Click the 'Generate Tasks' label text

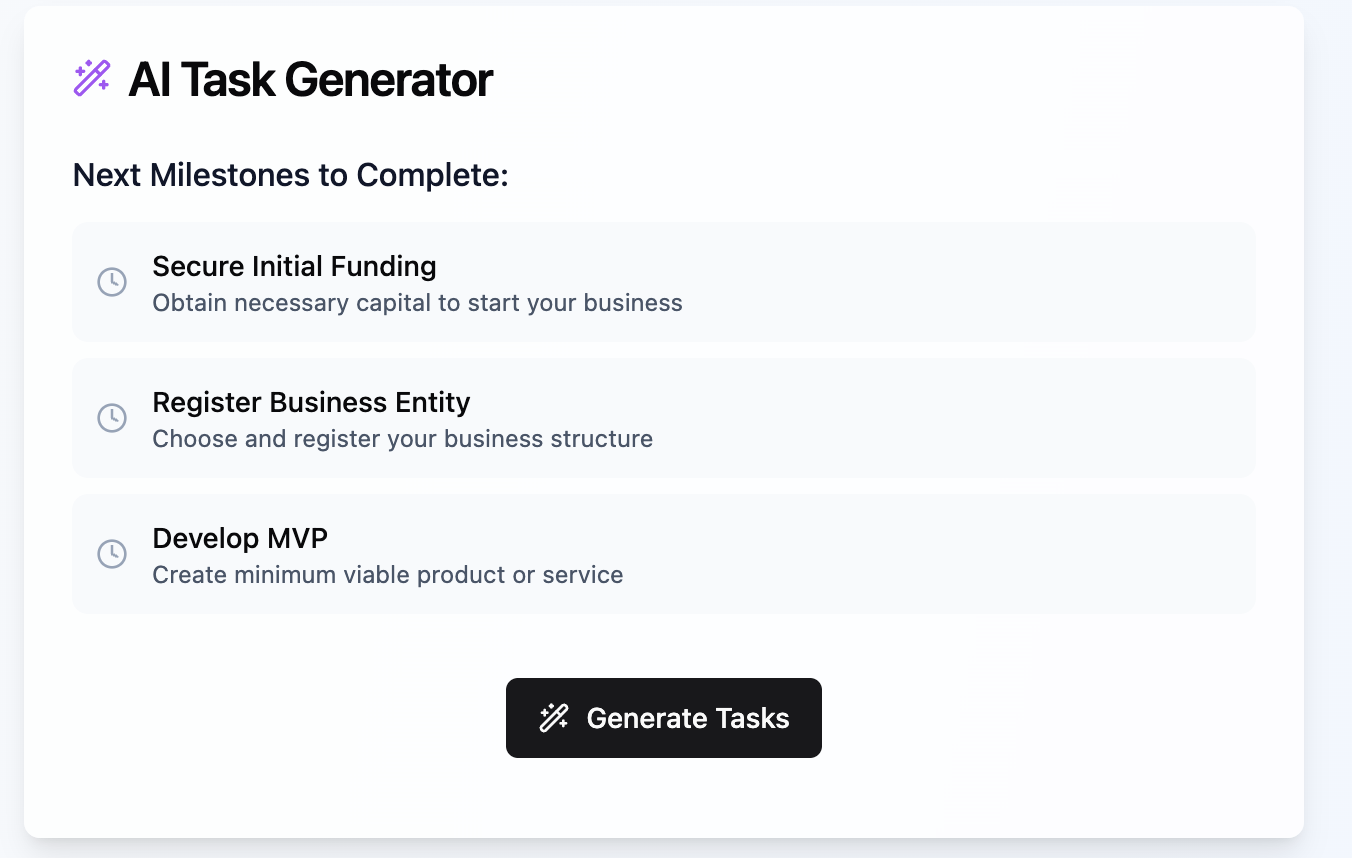pyautogui.click(x=688, y=718)
